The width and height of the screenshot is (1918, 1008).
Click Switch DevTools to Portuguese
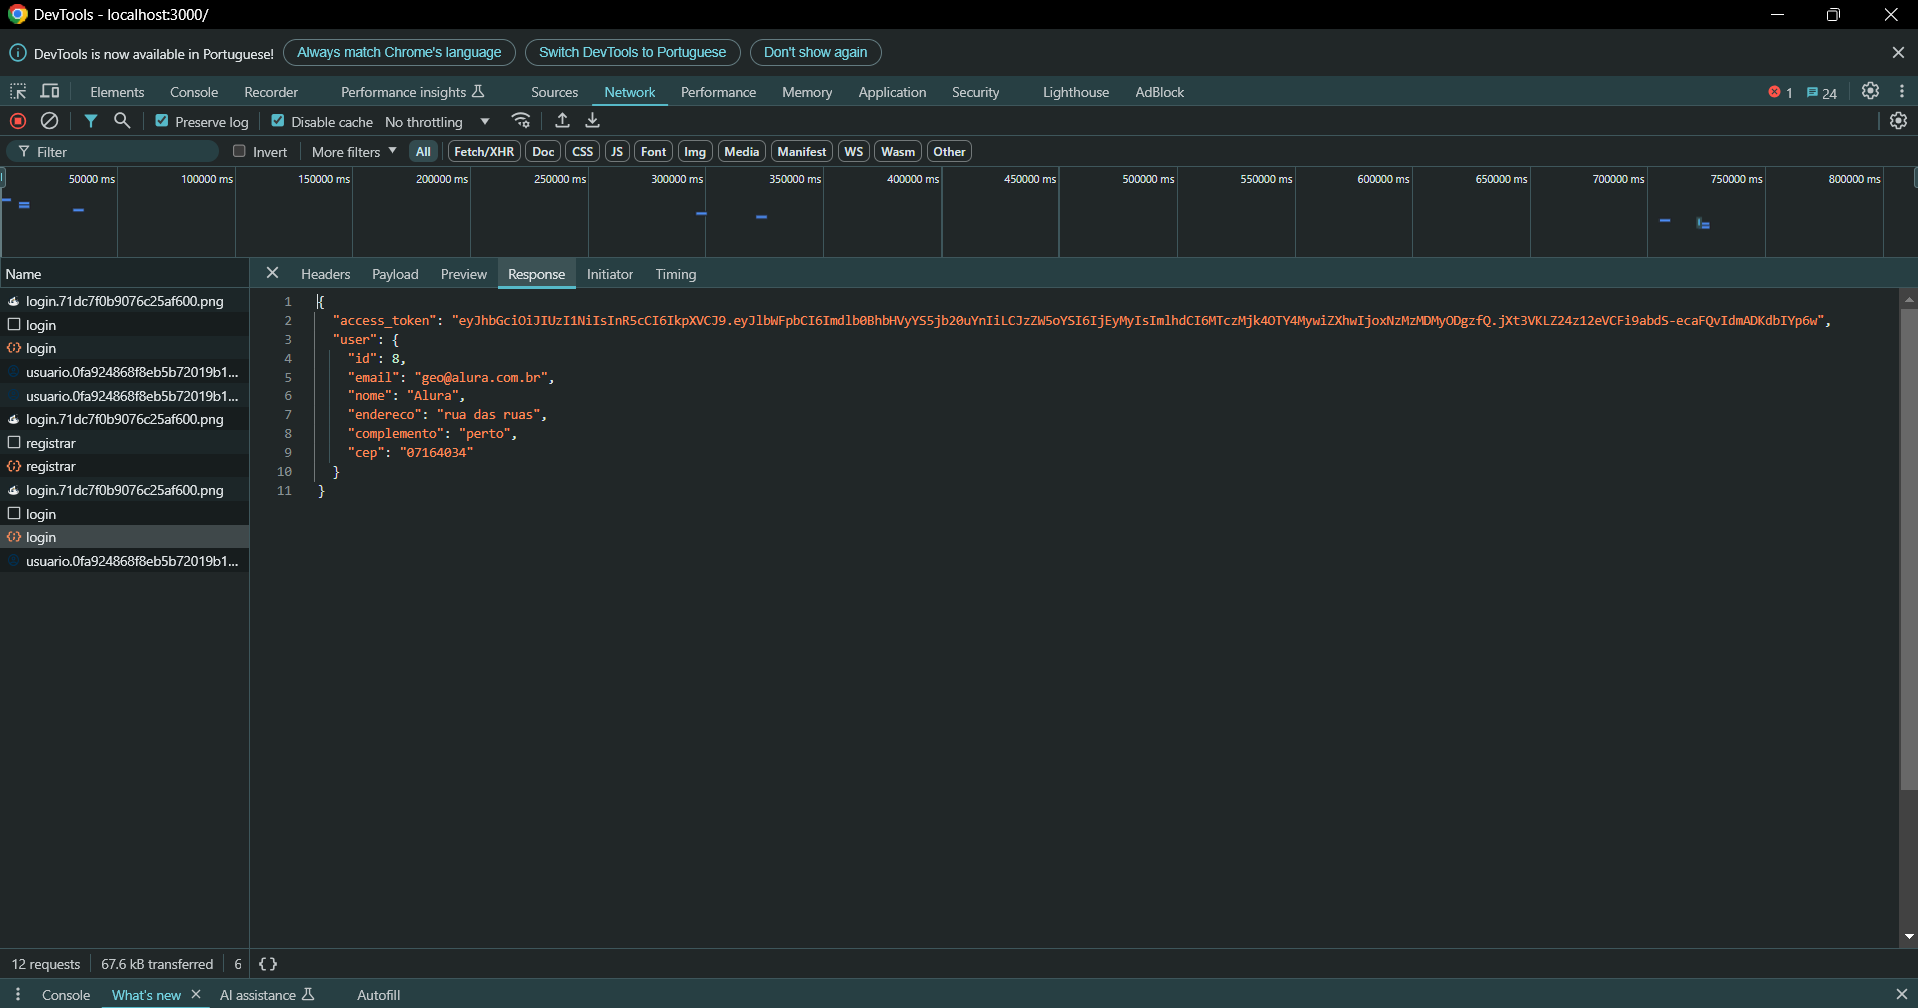[x=632, y=52]
